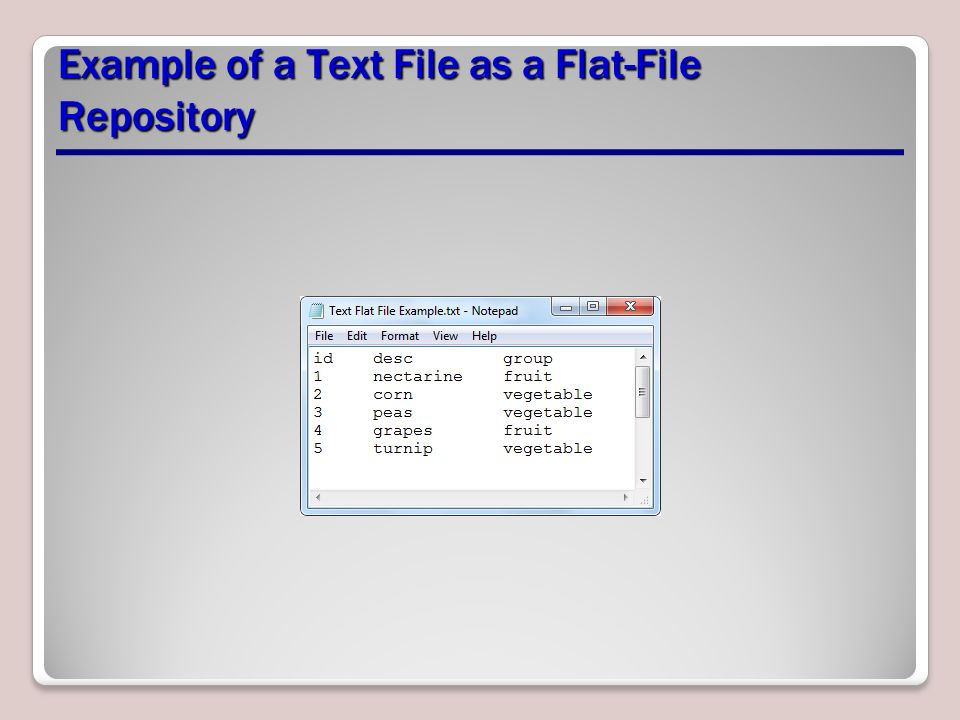
Task: Click 'fruit' in the nectarine row
Action: pos(528,377)
